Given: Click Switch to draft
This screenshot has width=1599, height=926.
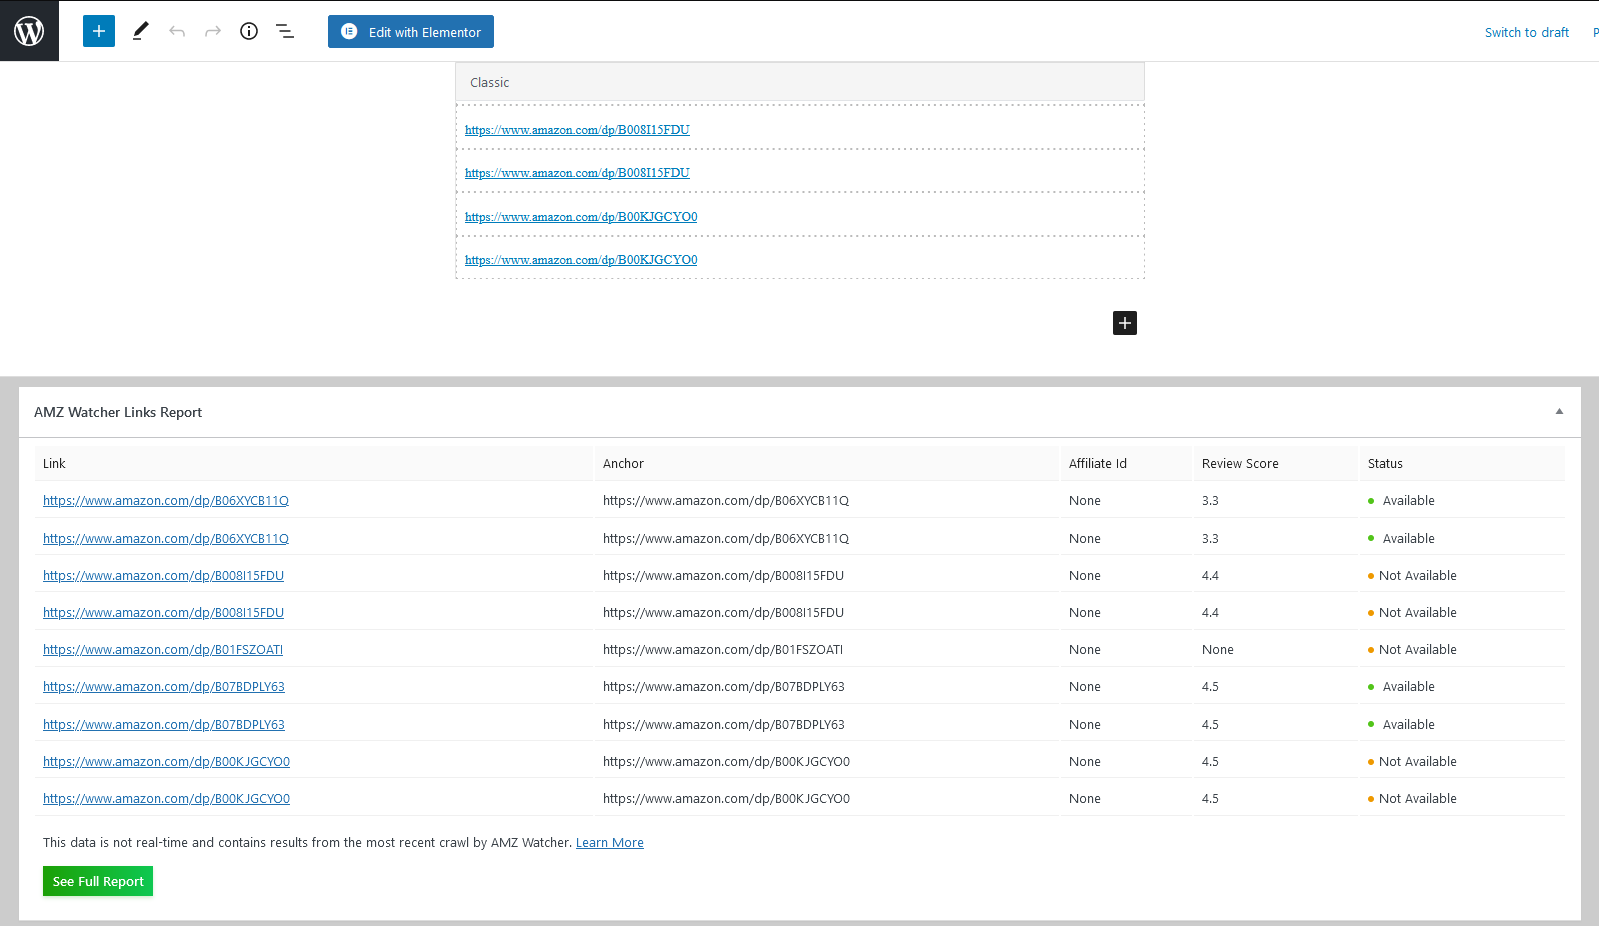Looking at the screenshot, I should [x=1527, y=32].
